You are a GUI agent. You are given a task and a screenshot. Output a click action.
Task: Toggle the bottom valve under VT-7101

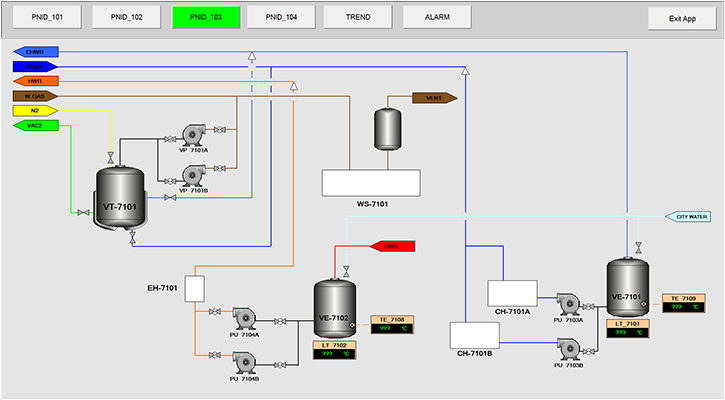tap(133, 238)
